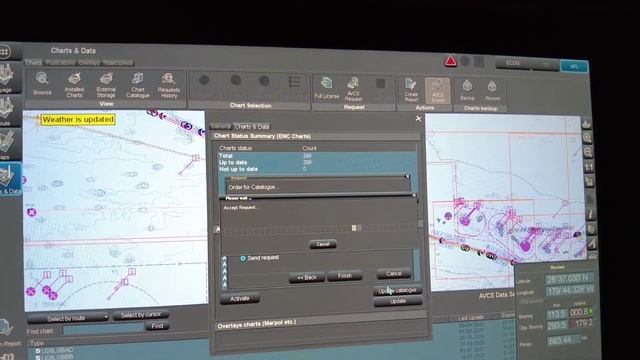Click the chart info (i) tool
Screen dimensions: 640x360
click(x=590, y=214)
